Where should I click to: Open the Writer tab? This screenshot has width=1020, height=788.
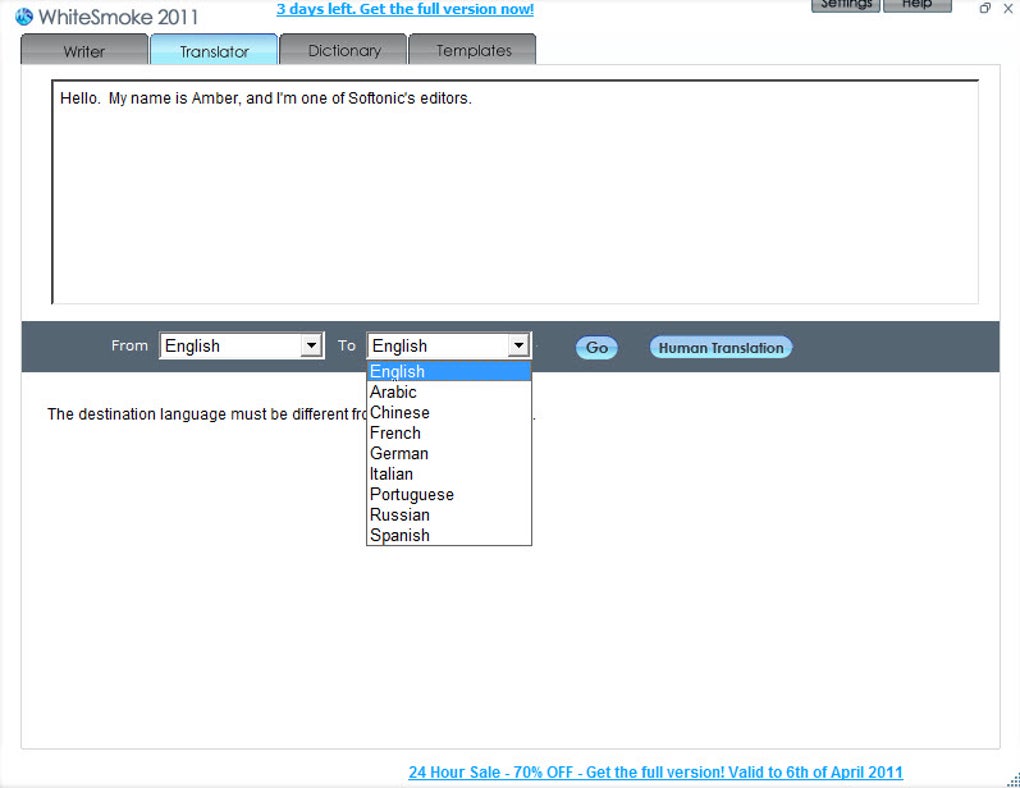85,50
